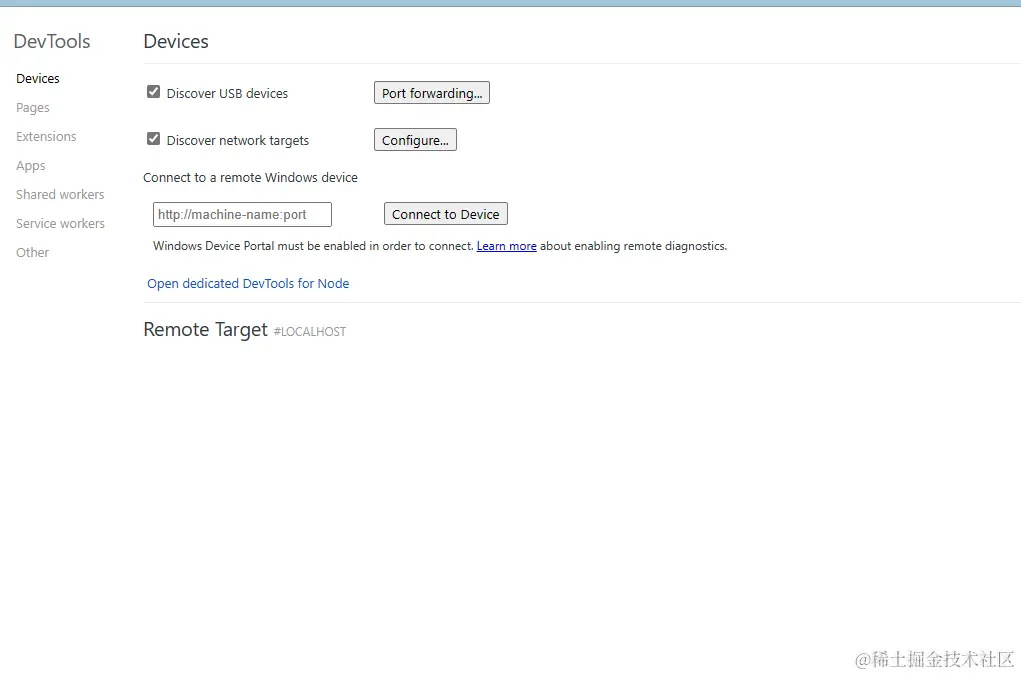Click the Windows Device Portal notice text
This screenshot has width=1021, height=676.
440,246
